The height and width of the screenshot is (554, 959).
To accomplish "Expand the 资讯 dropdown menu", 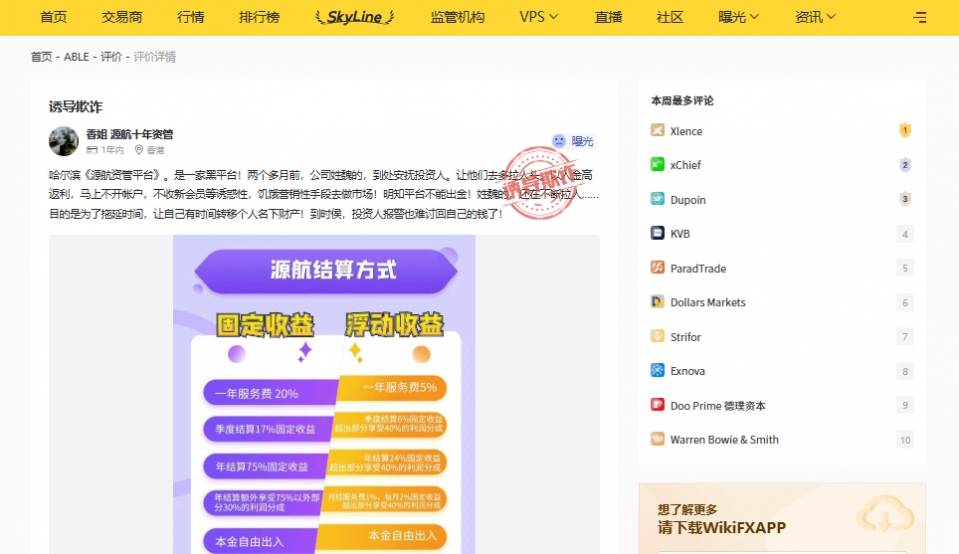I will [x=815, y=17].
